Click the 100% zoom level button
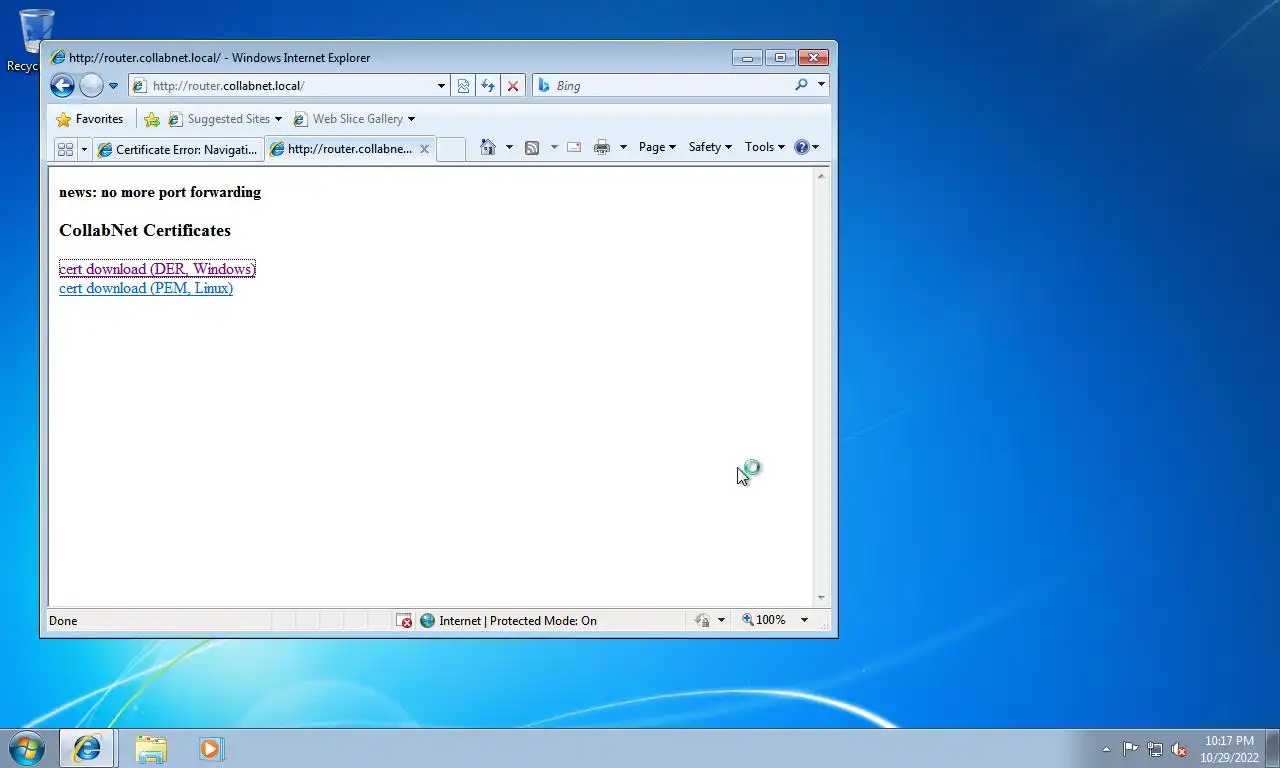The image size is (1280, 768). pyautogui.click(x=763, y=620)
